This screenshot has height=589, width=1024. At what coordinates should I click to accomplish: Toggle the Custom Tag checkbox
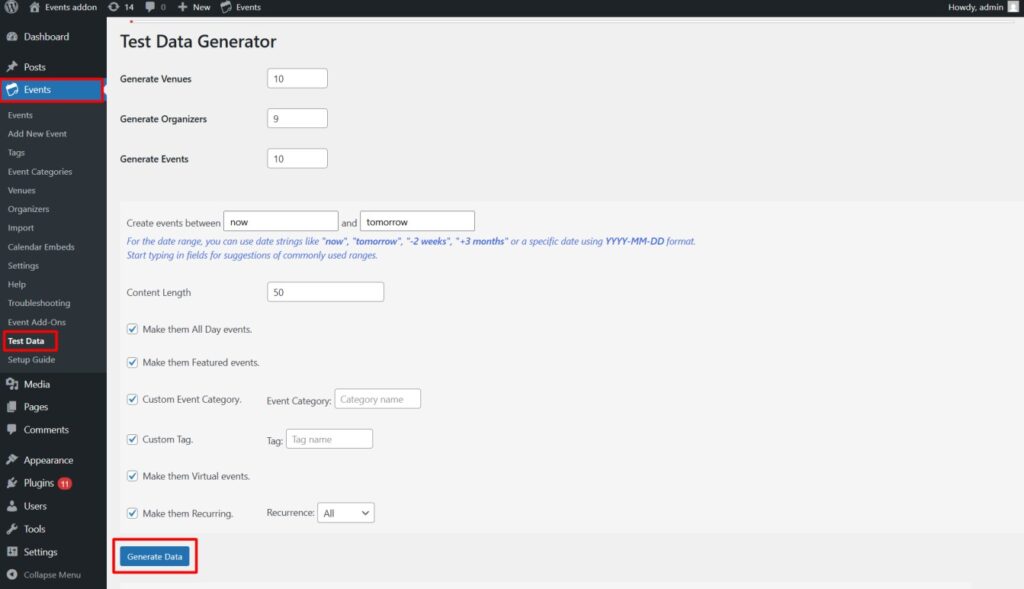pos(133,439)
